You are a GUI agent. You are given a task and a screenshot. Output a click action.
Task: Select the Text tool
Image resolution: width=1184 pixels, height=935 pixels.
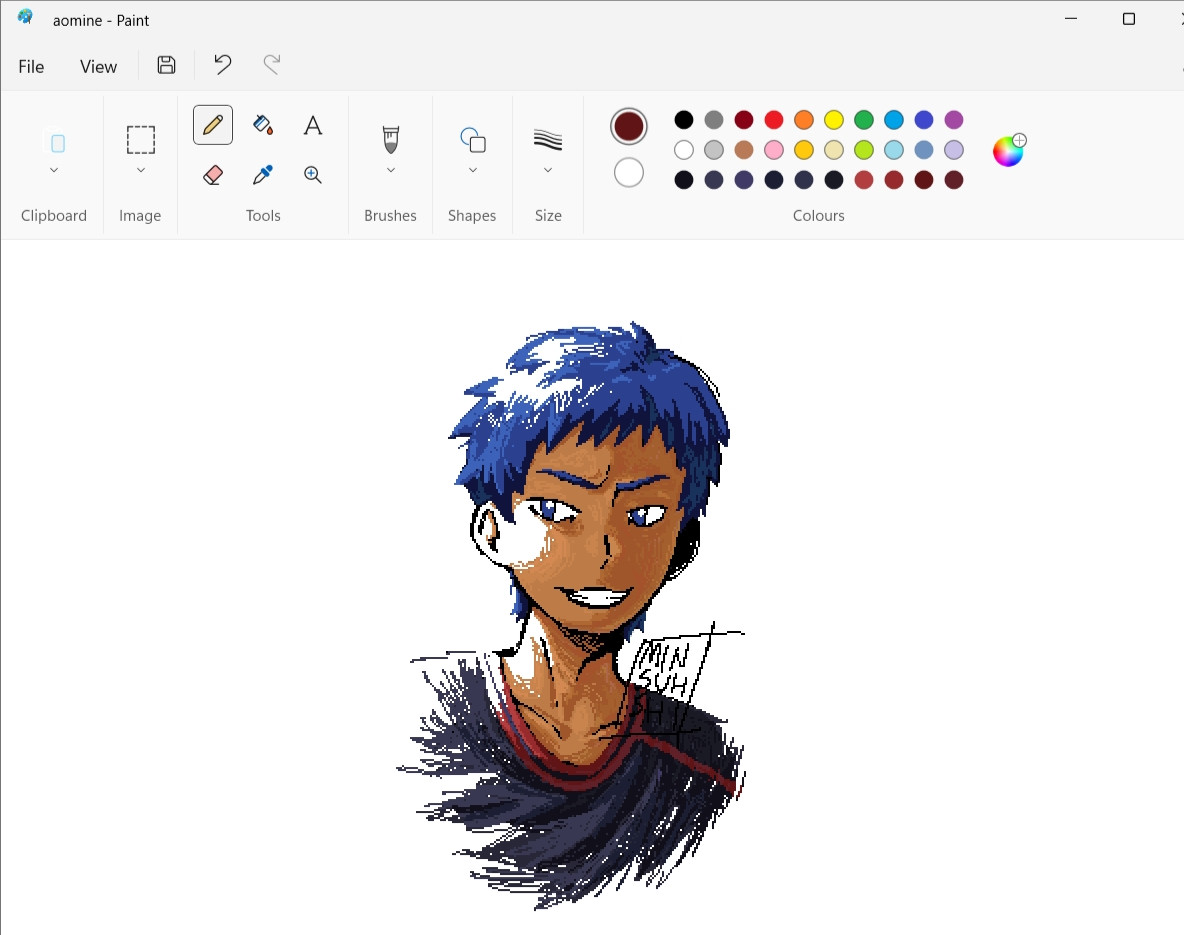313,125
